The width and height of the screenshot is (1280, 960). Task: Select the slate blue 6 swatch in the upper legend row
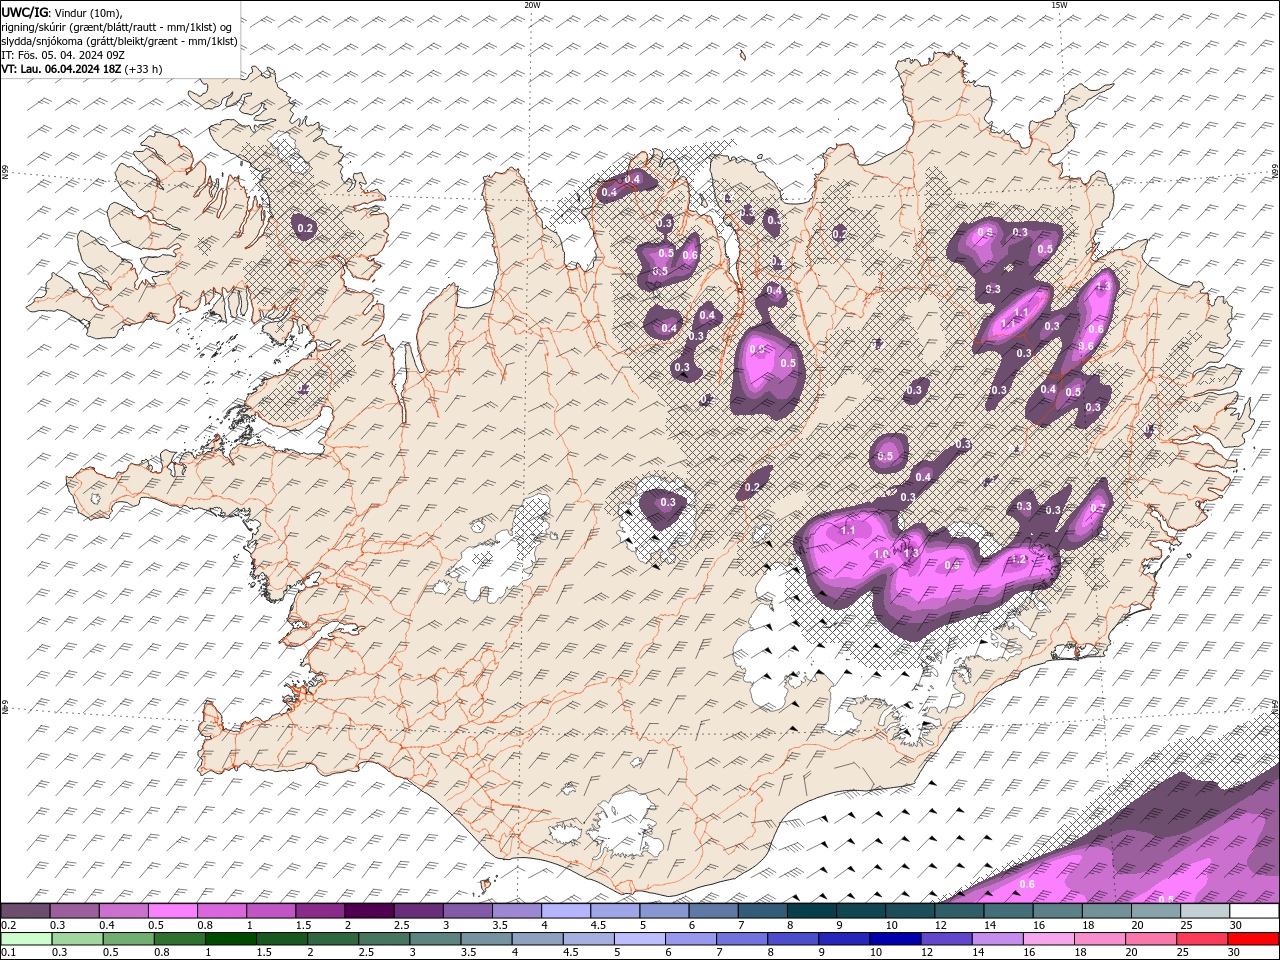713,911
